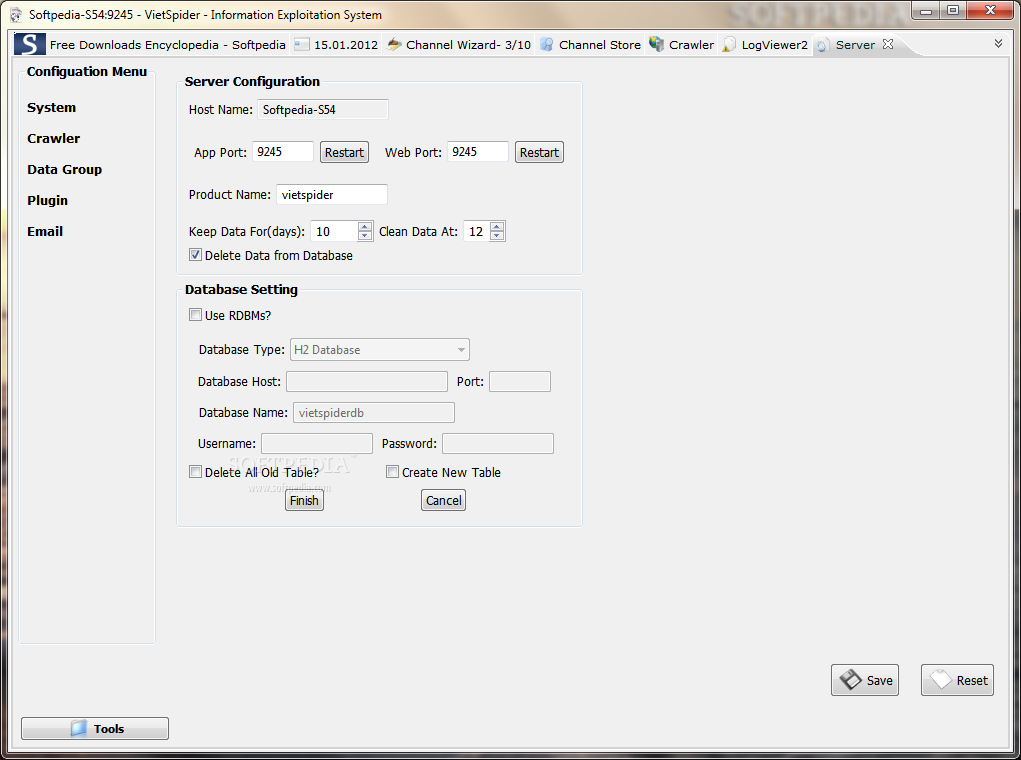Increase Clean Data At value
Screen dimensions: 1021x760
[497, 227]
